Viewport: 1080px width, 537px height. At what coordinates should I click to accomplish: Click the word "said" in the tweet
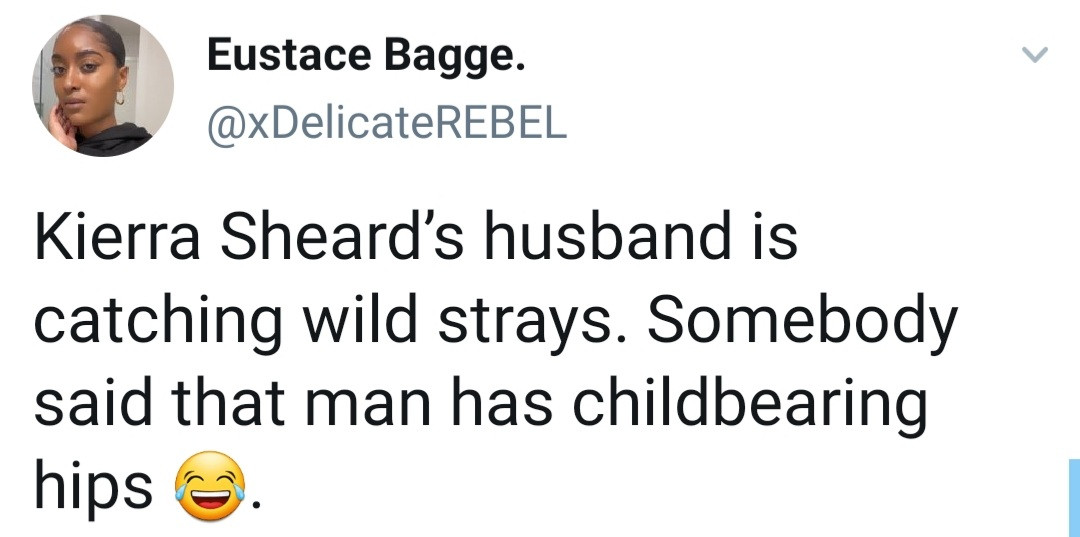(88, 402)
